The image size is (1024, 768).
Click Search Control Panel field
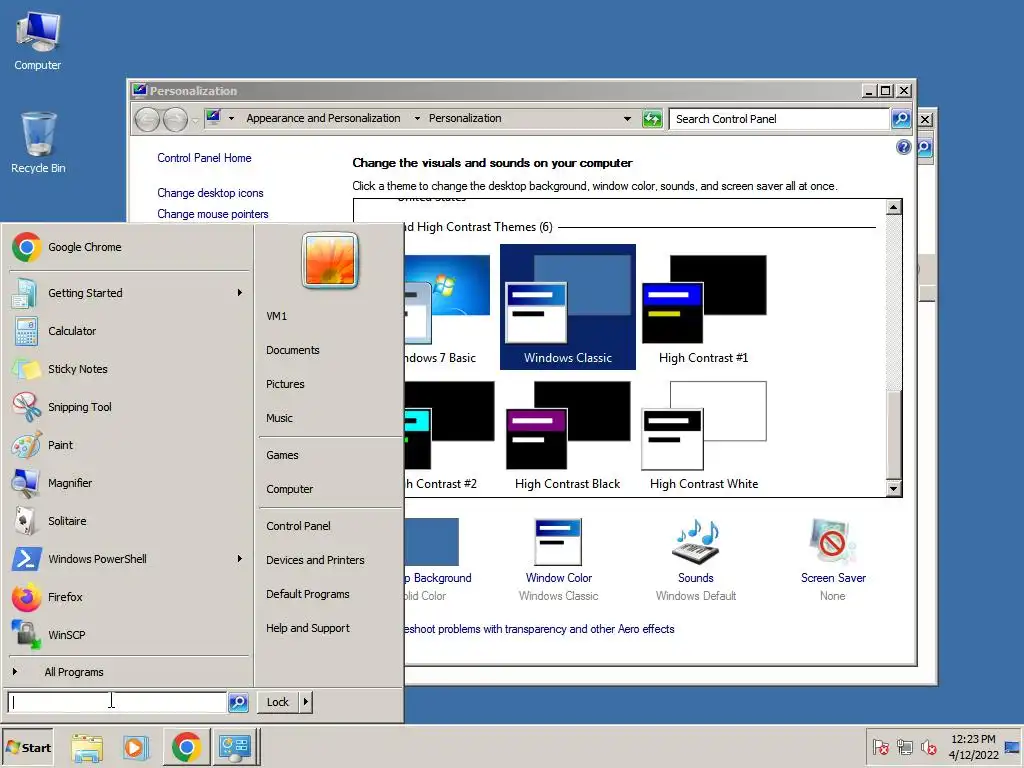779,119
